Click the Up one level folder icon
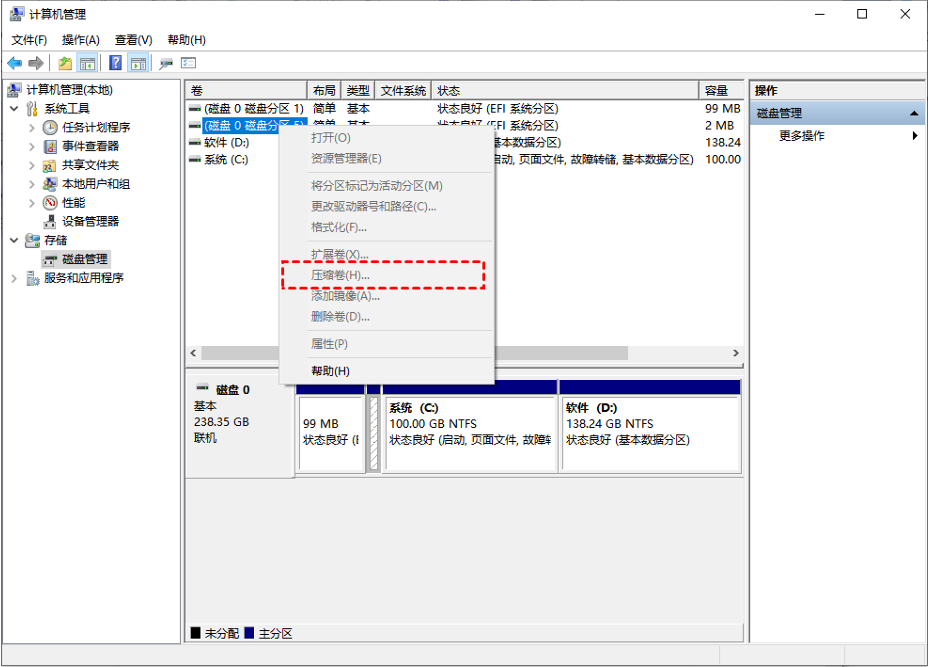 click(65, 63)
